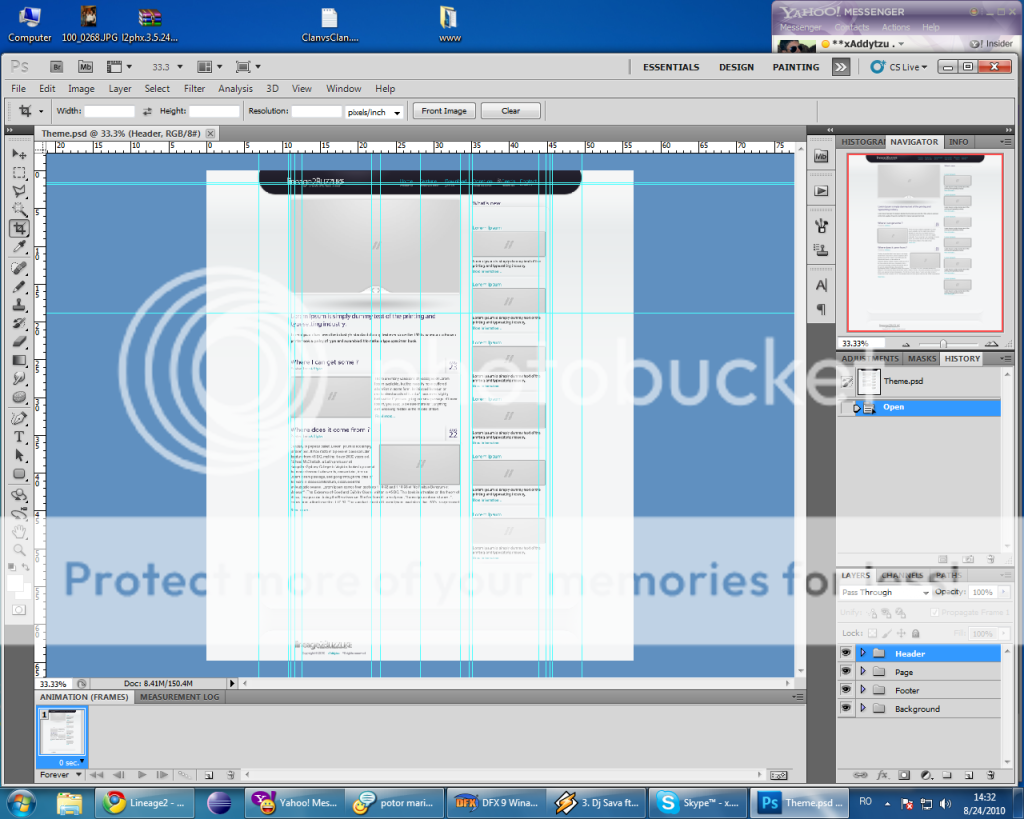Viewport: 1024px width, 819px height.
Task: Toggle visibility of the Footer group
Action: coord(846,690)
